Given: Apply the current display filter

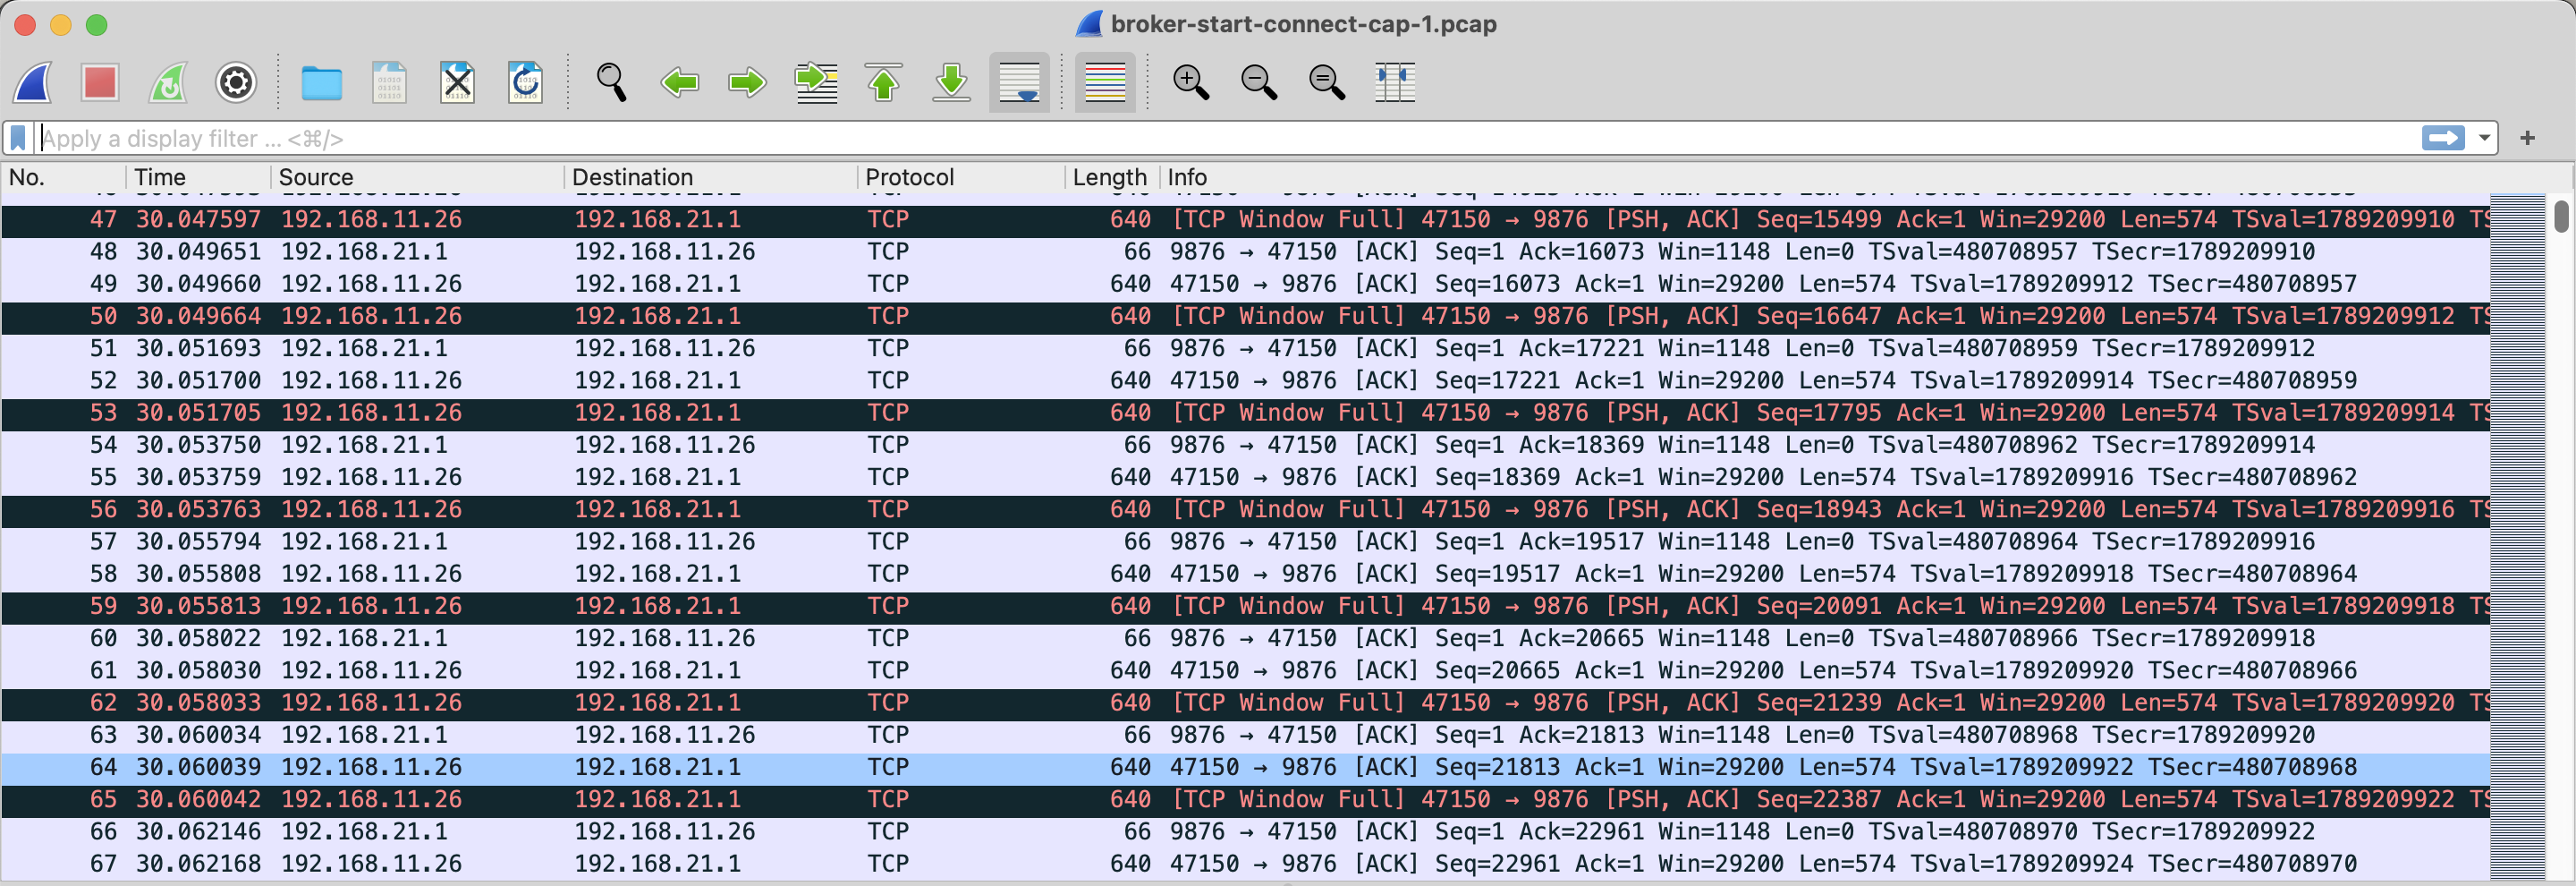Looking at the screenshot, I should 2443,138.
